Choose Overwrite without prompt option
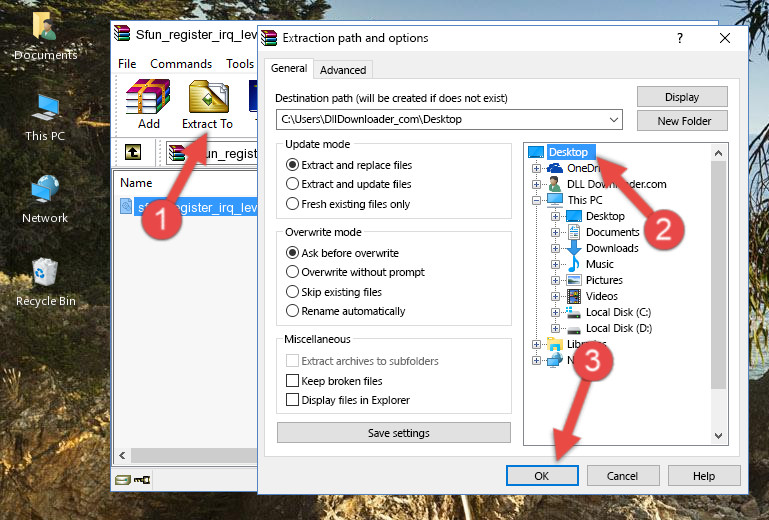The width and height of the screenshot is (769, 520). pyautogui.click(x=293, y=272)
